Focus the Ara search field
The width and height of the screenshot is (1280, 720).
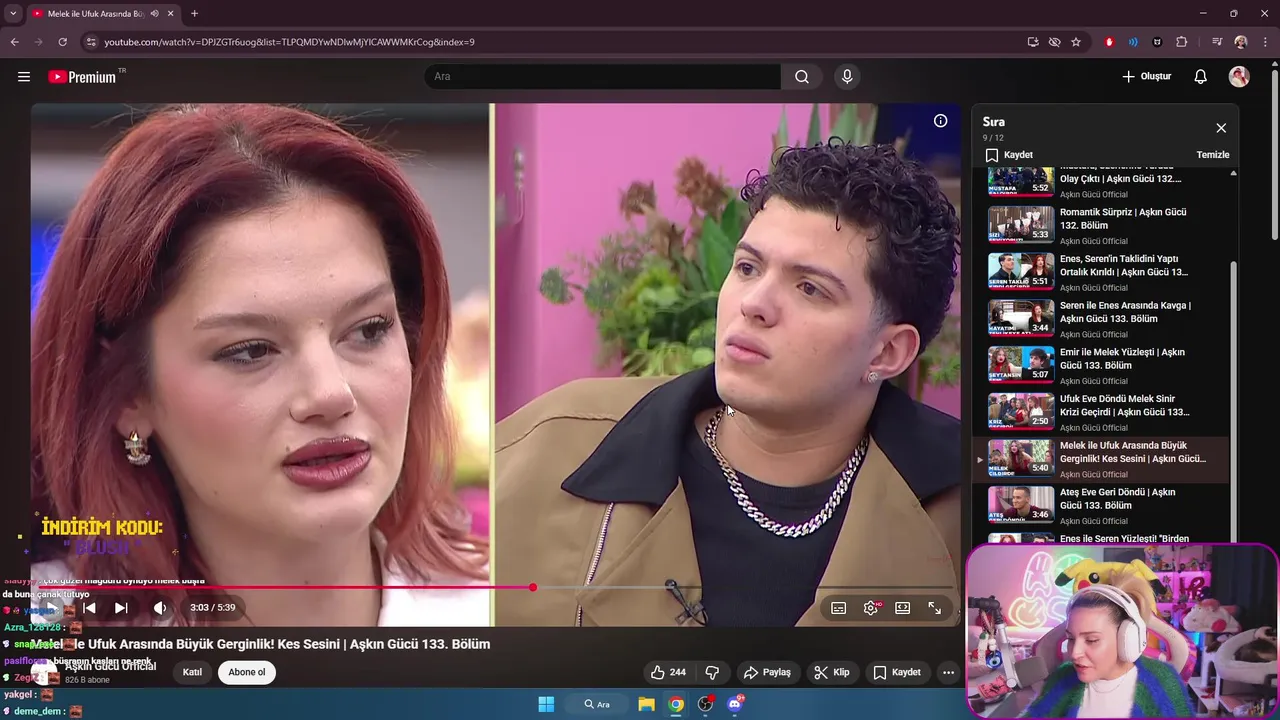(603, 77)
